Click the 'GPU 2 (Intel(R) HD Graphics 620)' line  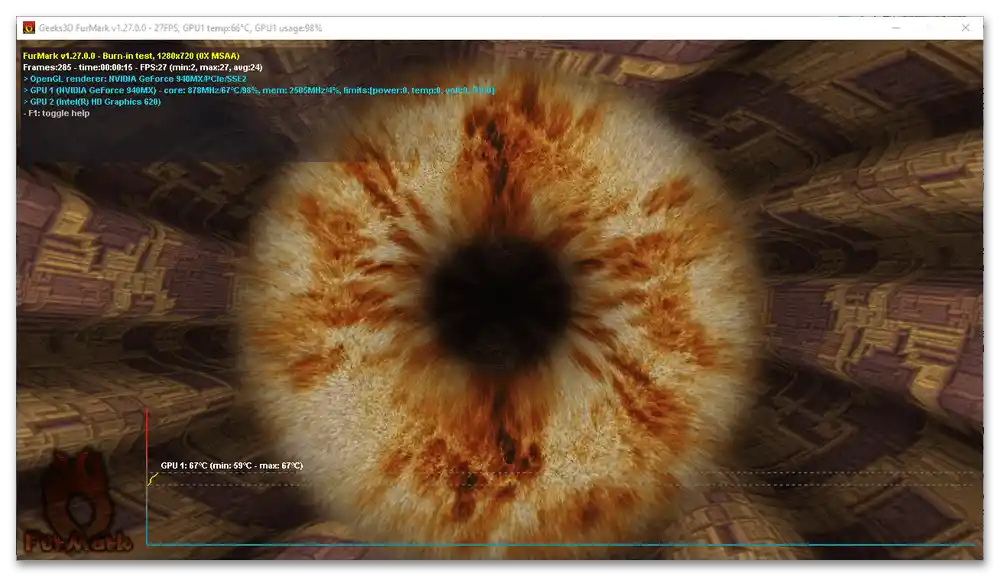coord(92,102)
